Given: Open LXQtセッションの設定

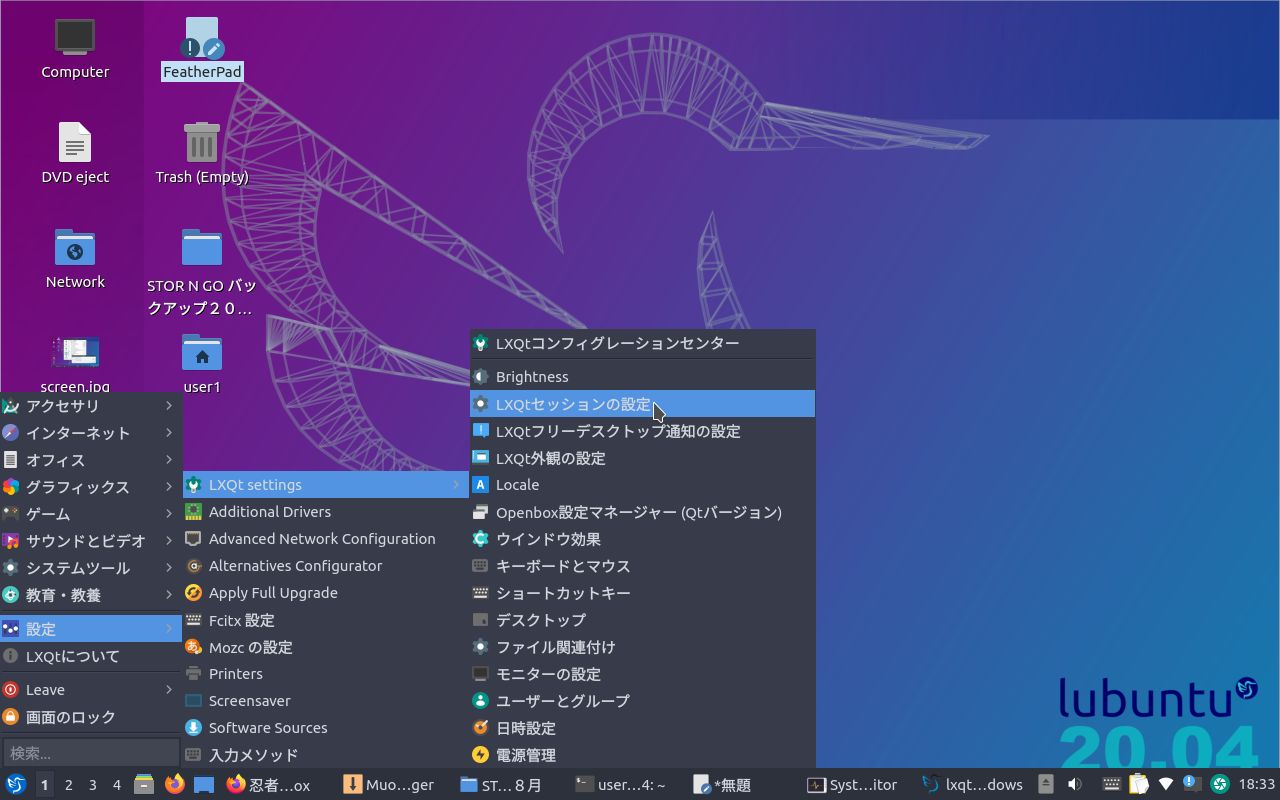Looking at the screenshot, I should [643, 404].
